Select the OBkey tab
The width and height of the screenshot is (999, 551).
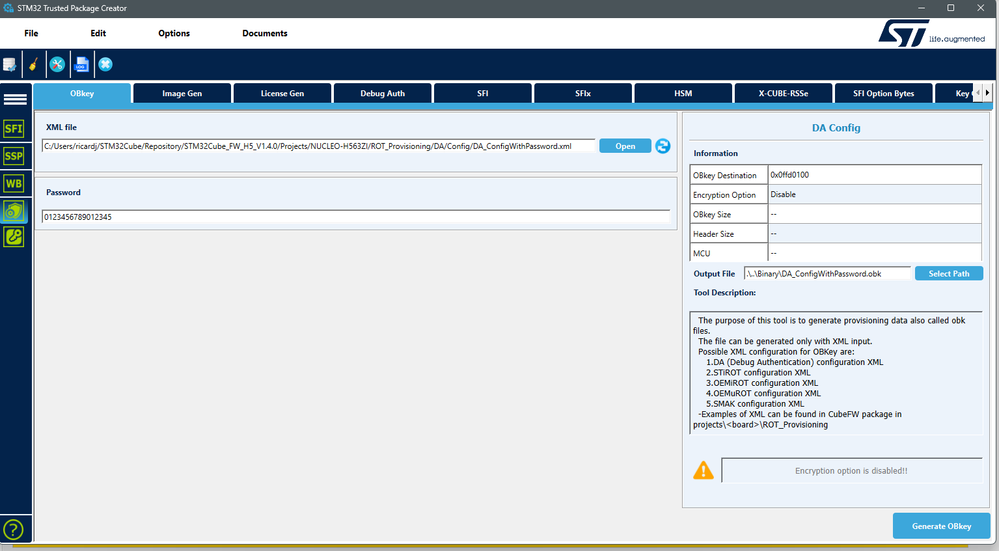(82, 93)
